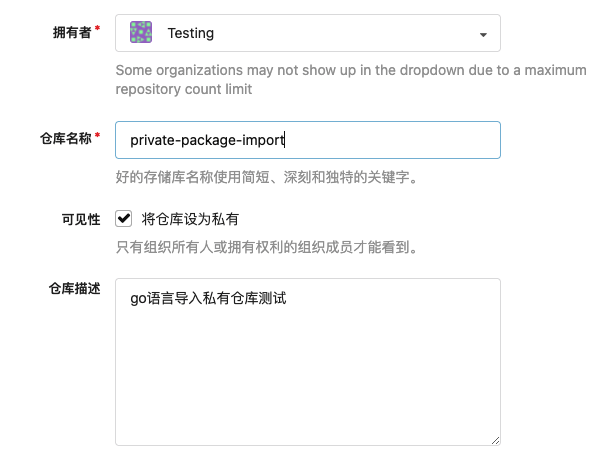The width and height of the screenshot is (608, 458).
Task: Click the red asterisk beside "仓库名称"
Action: click(x=98, y=136)
